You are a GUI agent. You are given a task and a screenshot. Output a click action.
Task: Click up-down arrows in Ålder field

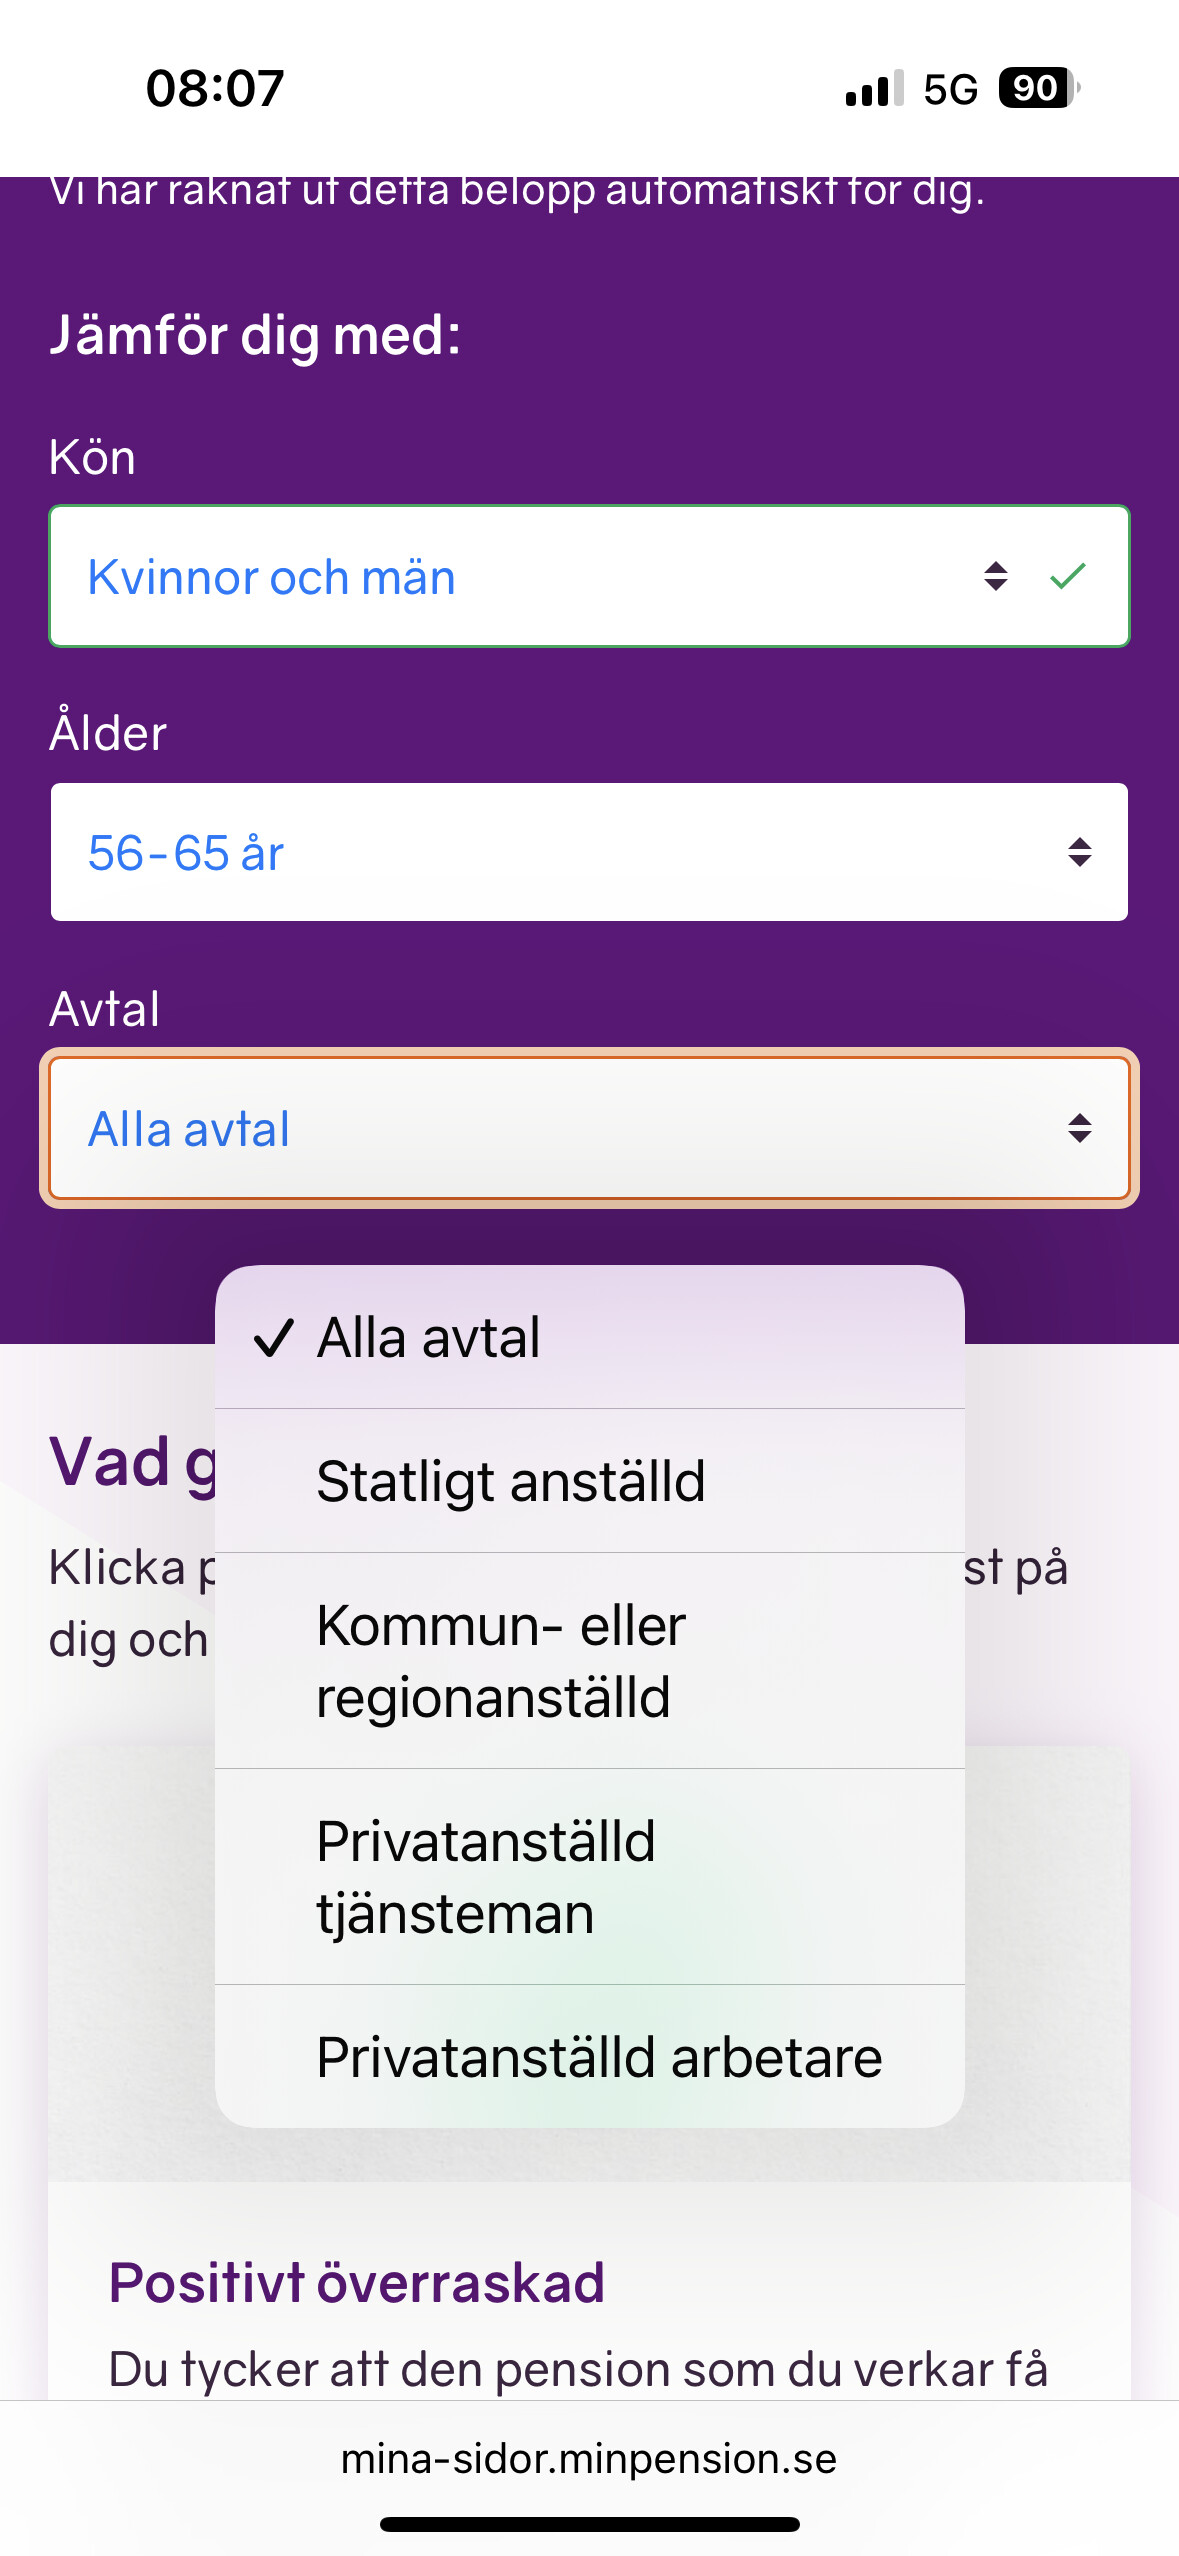pos(1079,852)
